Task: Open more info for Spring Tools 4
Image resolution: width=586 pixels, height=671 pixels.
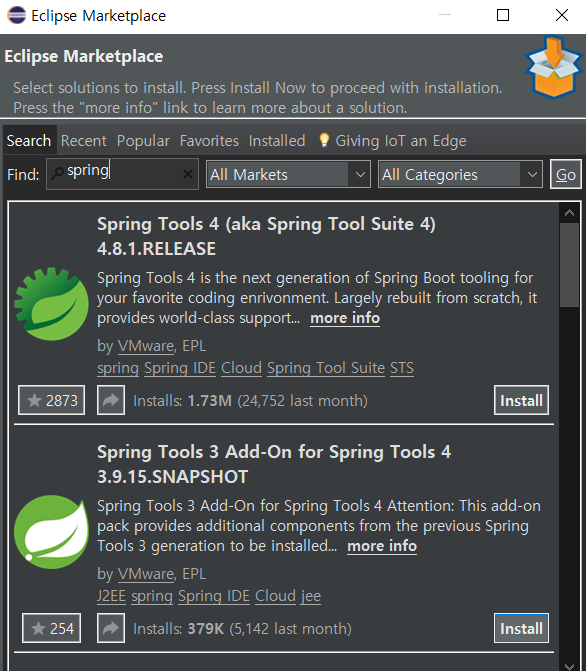Action: tap(345, 318)
